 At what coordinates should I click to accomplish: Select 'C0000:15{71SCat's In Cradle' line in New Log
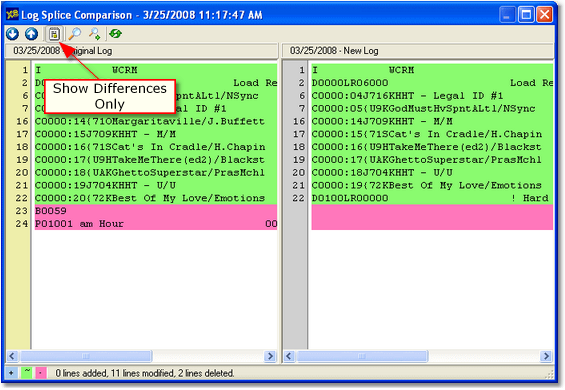(432, 134)
